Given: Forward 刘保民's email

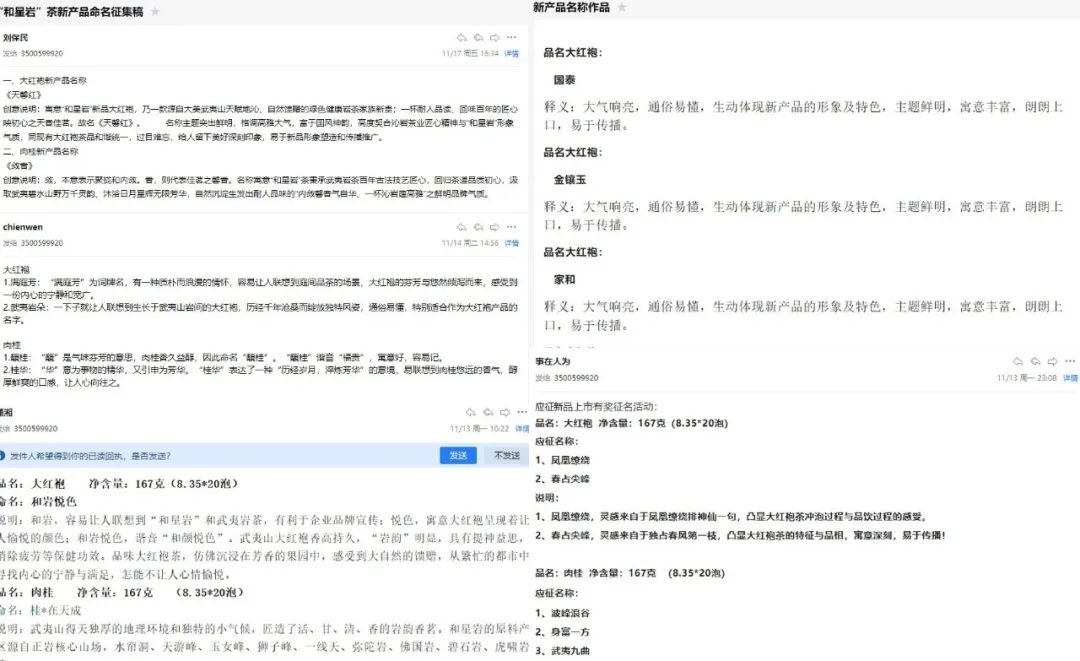Looking at the screenshot, I should 495,38.
